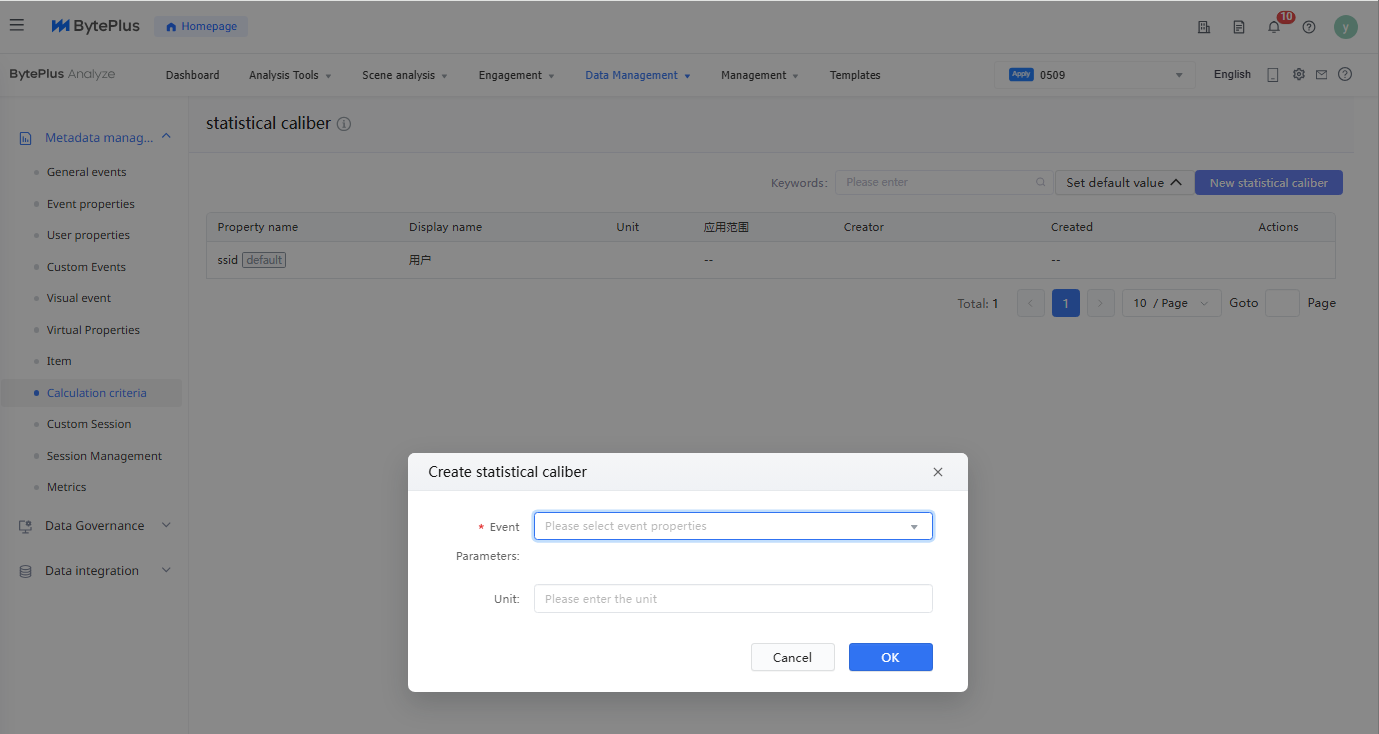Open the Data Management menu
The image size is (1379, 734).
(x=637, y=75)
